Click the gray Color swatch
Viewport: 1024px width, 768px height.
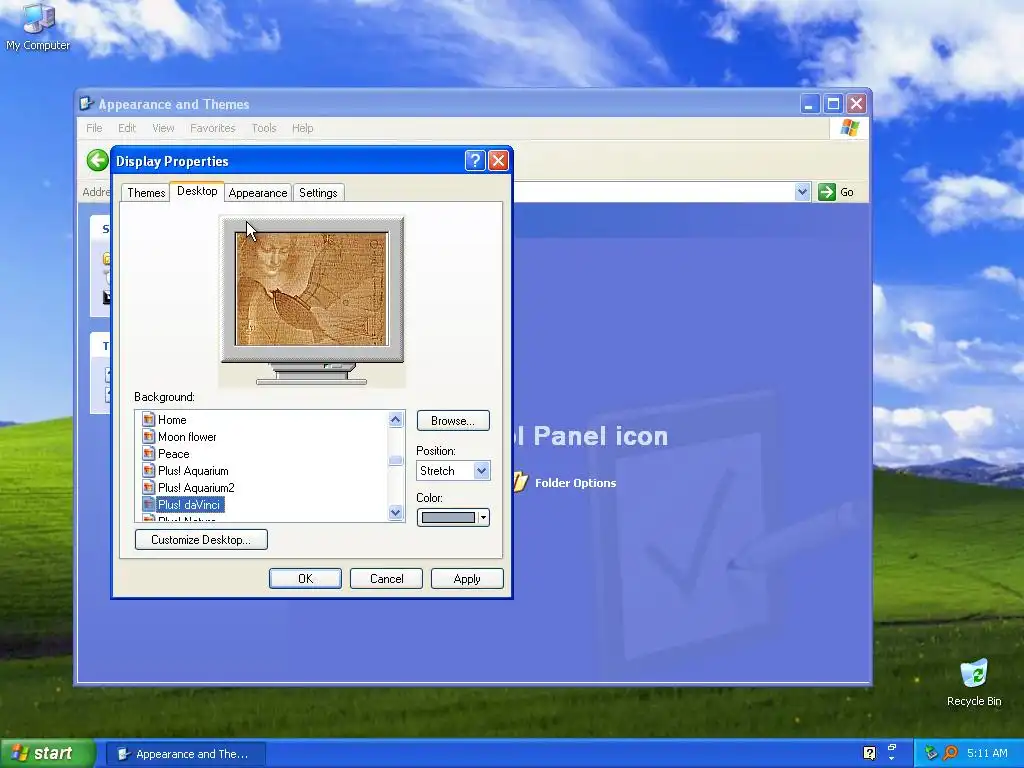click(x=448, y=518)
